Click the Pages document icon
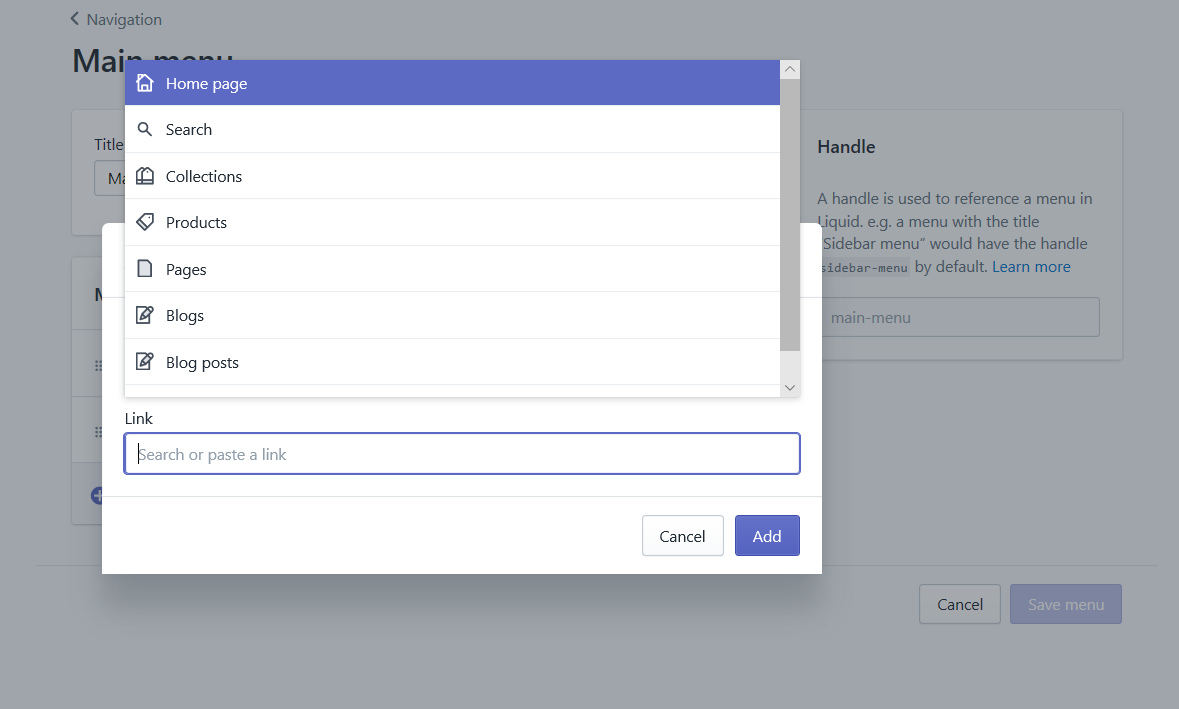 click(x=144, y=268)
